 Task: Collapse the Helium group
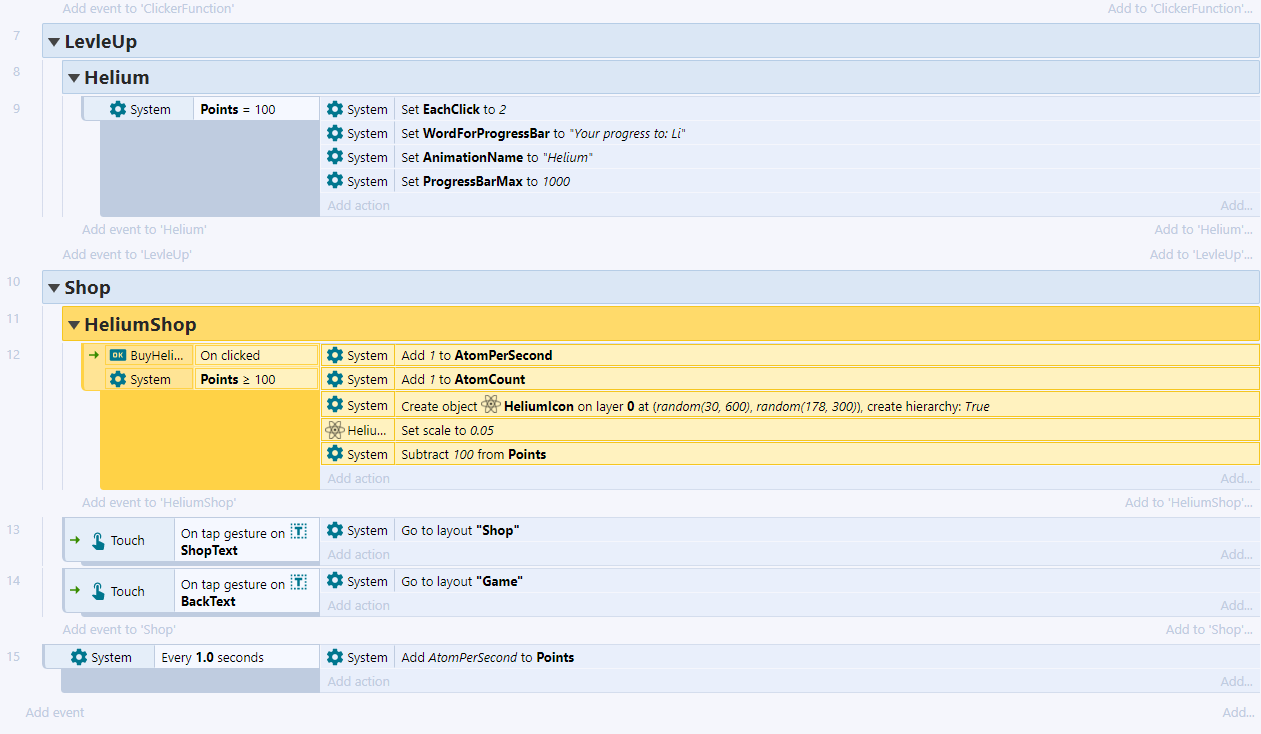[x=74, y=78]
